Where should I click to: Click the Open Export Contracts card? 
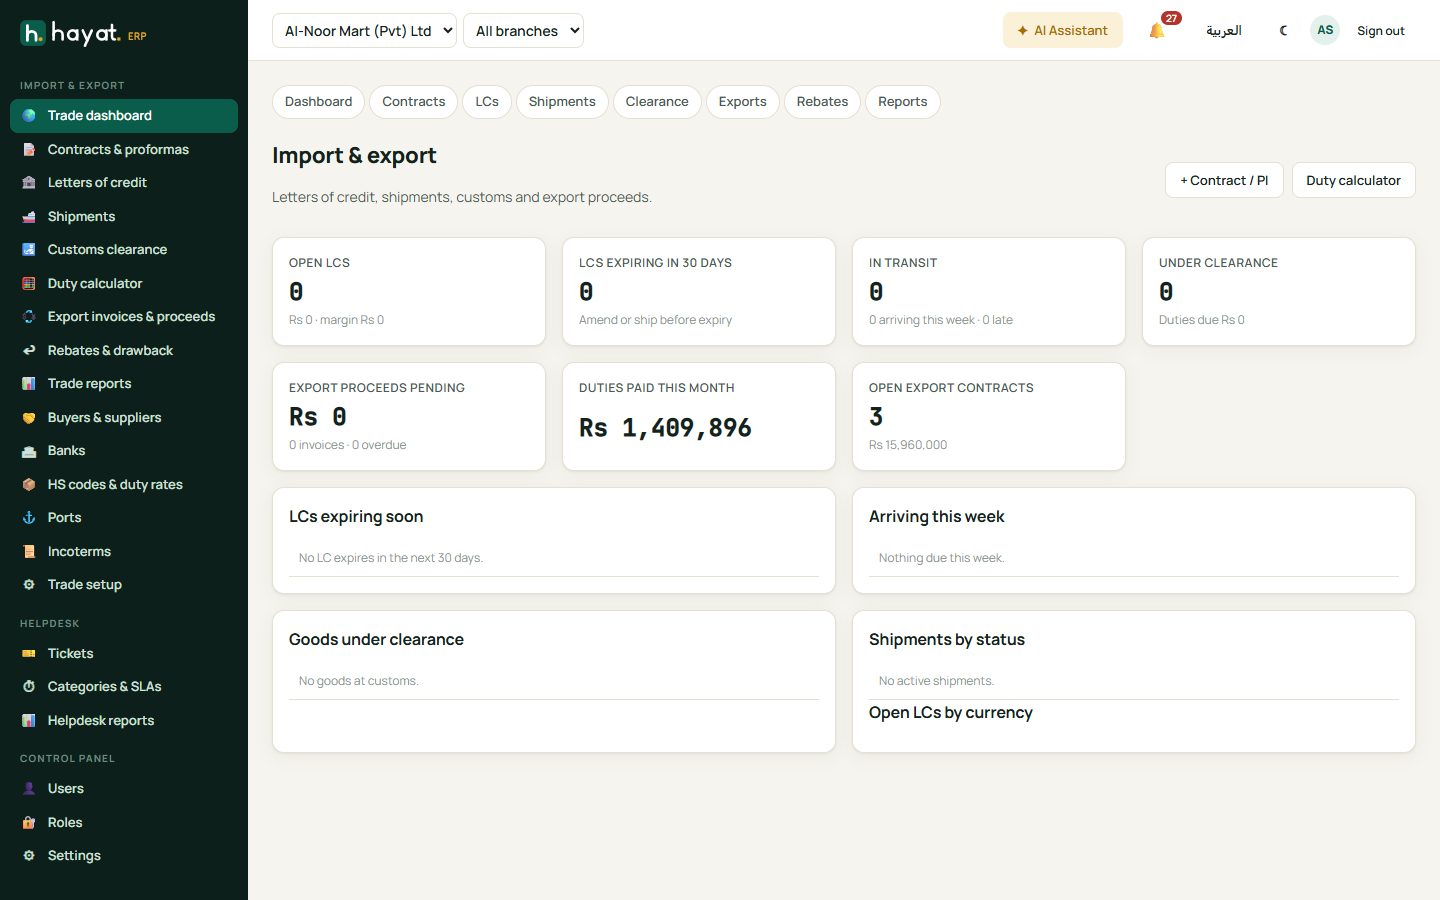pos(989,416)
